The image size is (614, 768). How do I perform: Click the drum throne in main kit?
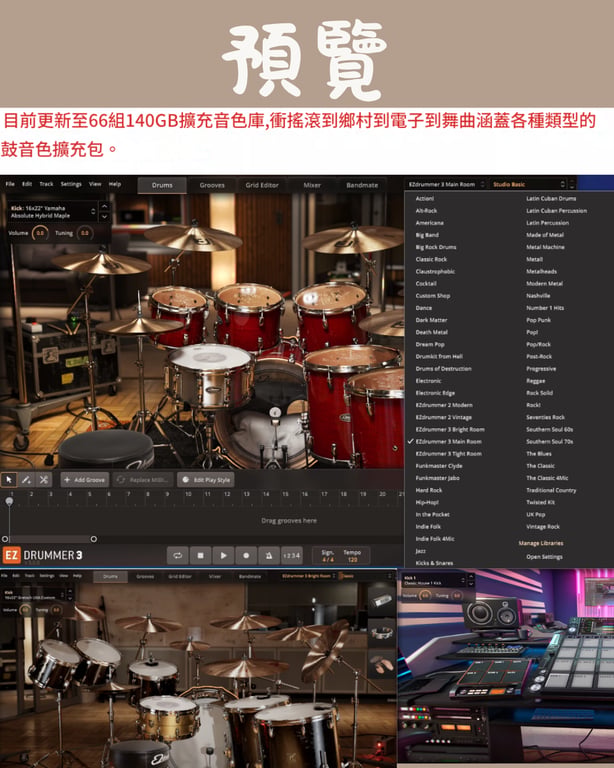click(x=106, y=449)
